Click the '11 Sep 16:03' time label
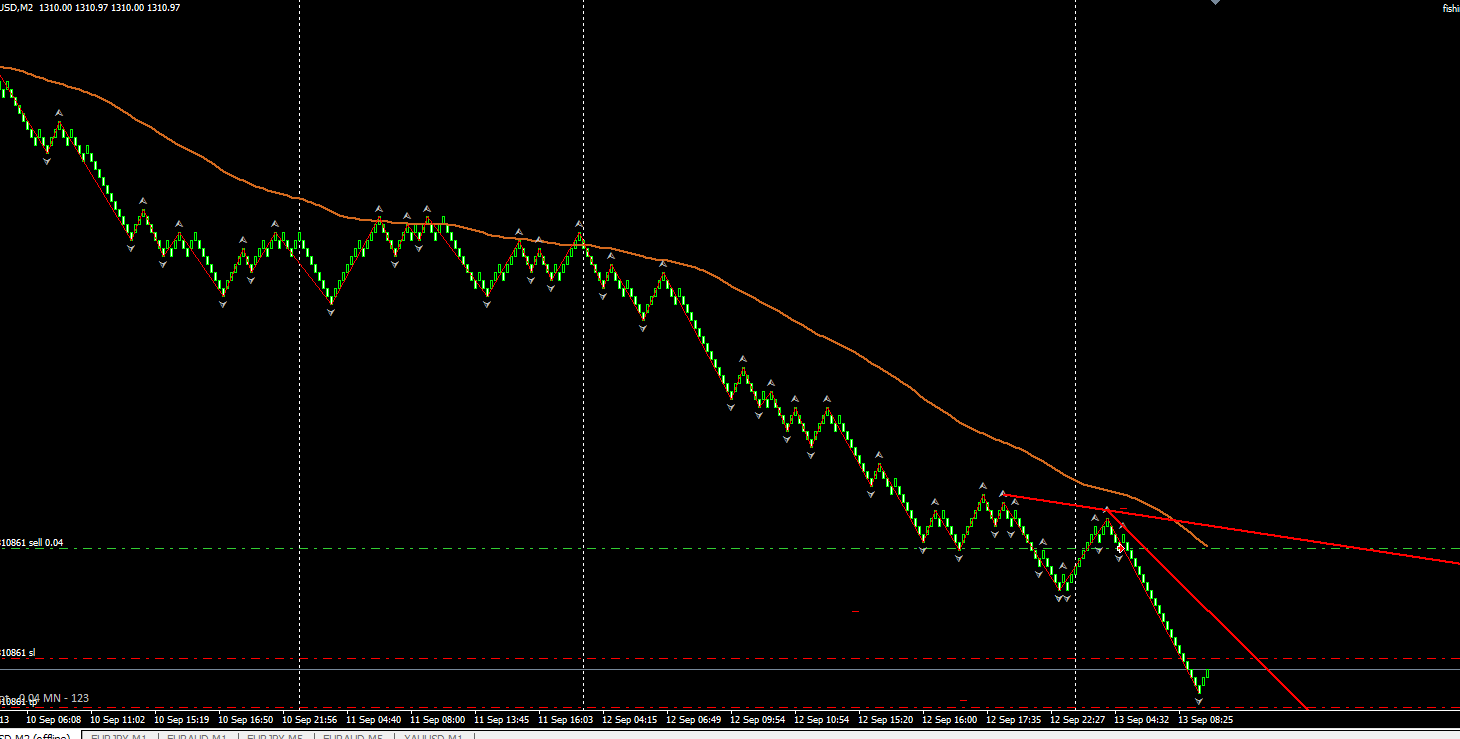Screen dimensions: 1460x739 [566, 719]
